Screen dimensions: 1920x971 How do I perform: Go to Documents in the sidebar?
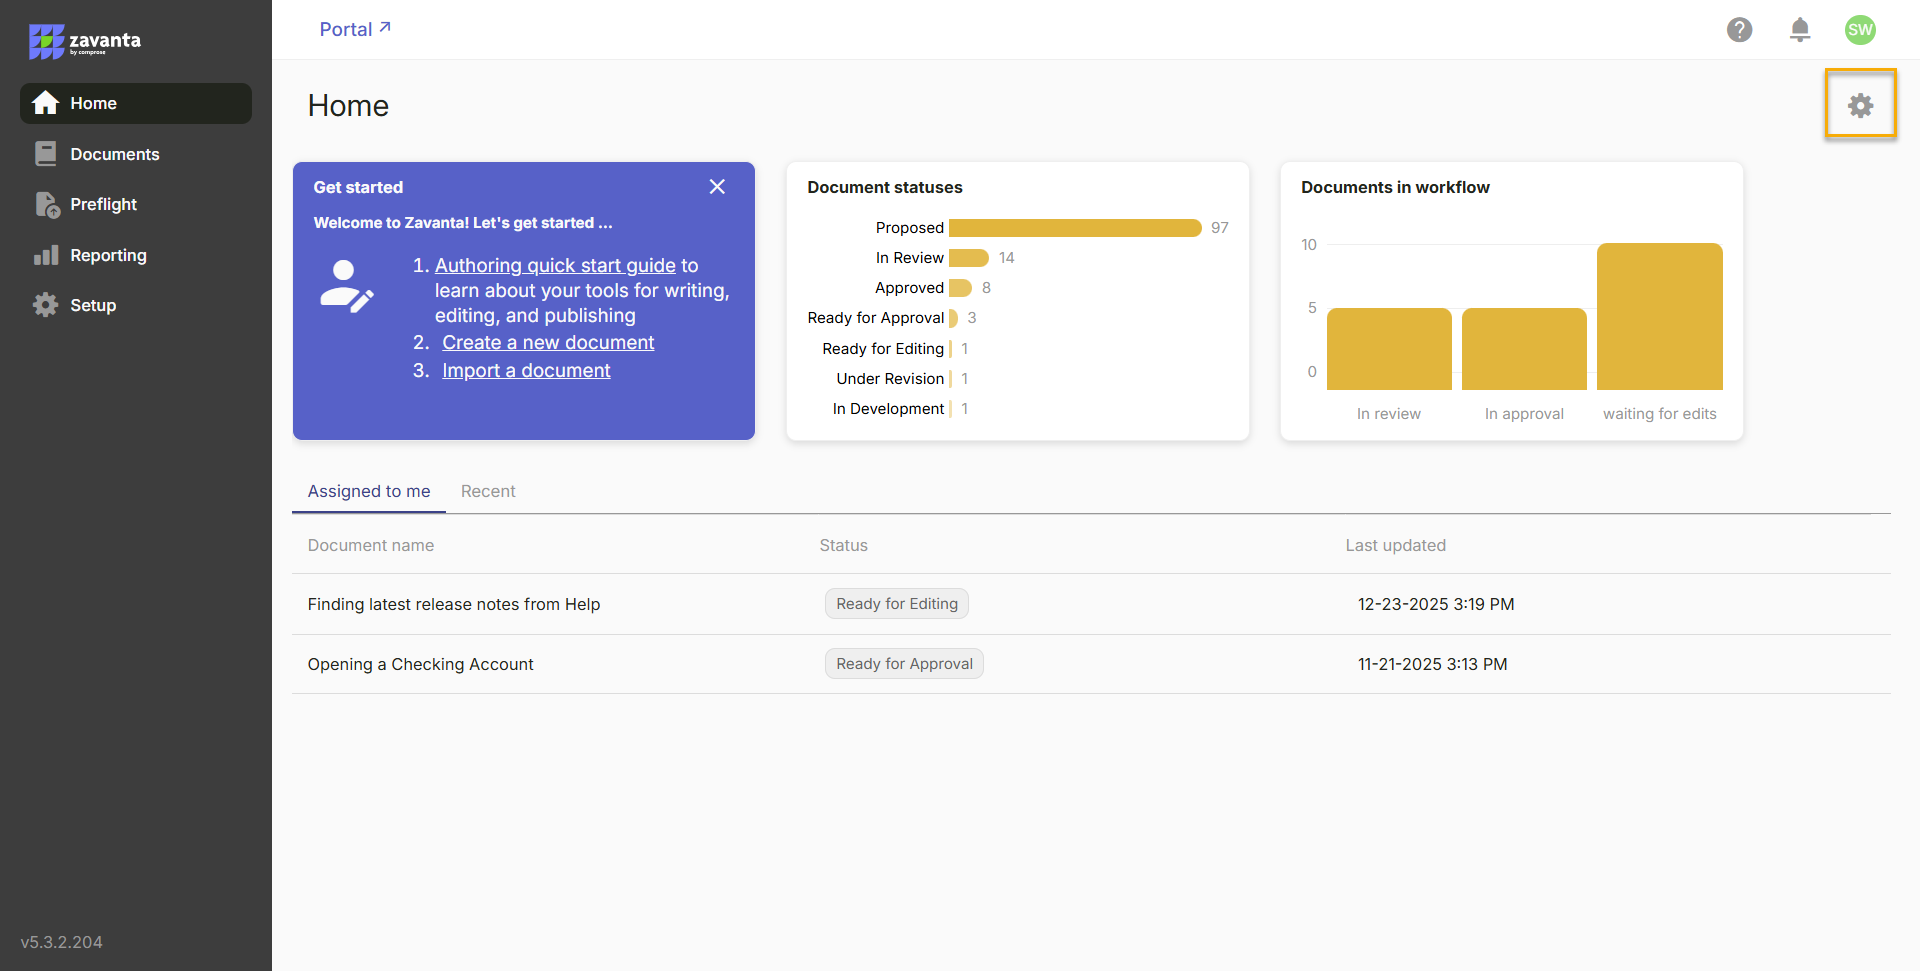pos(114,154)
